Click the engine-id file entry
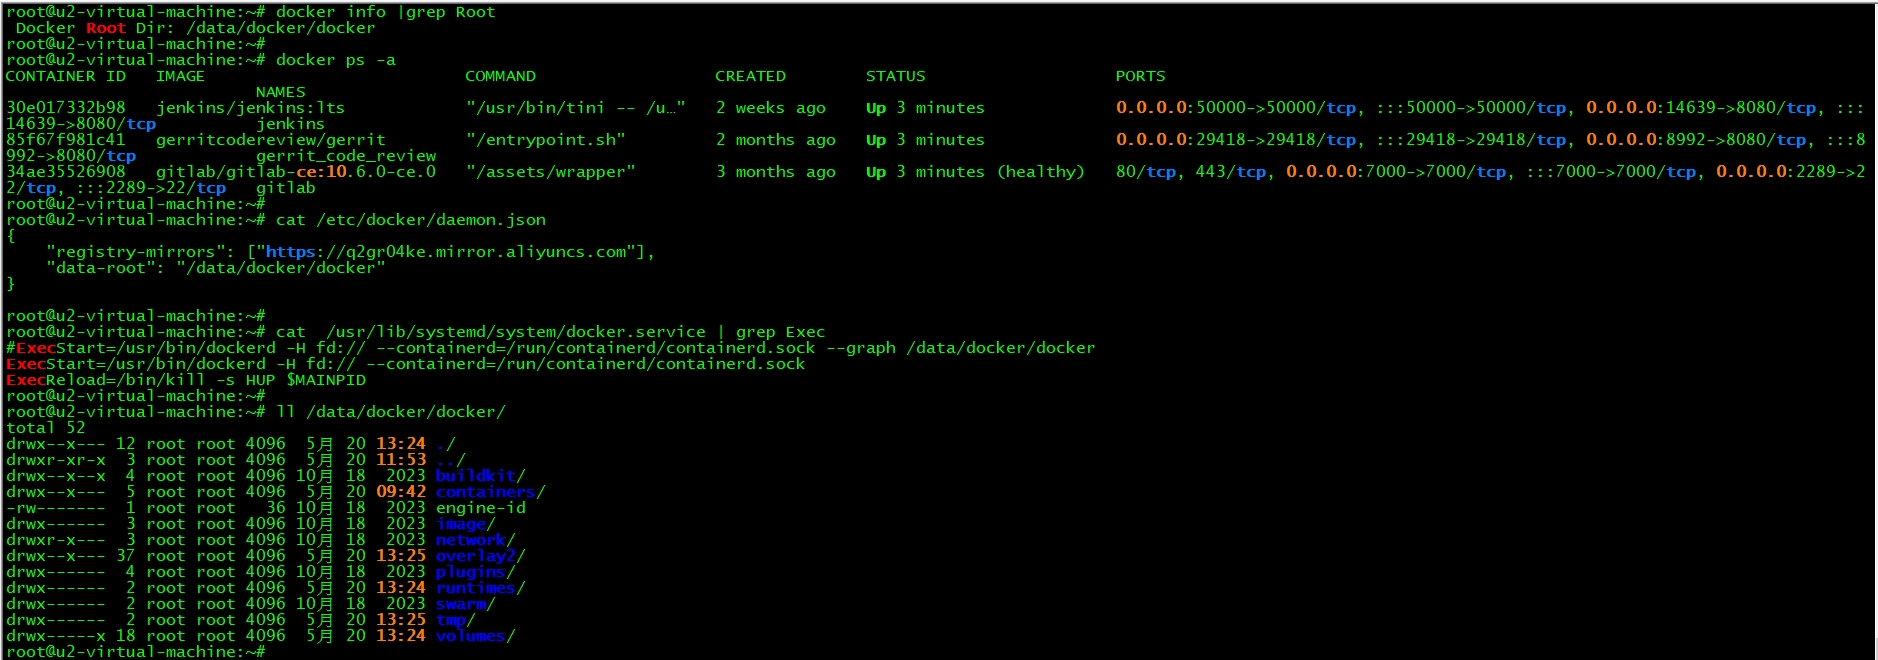The width and height of the screenshot is (1878, 660). (480, 508)
